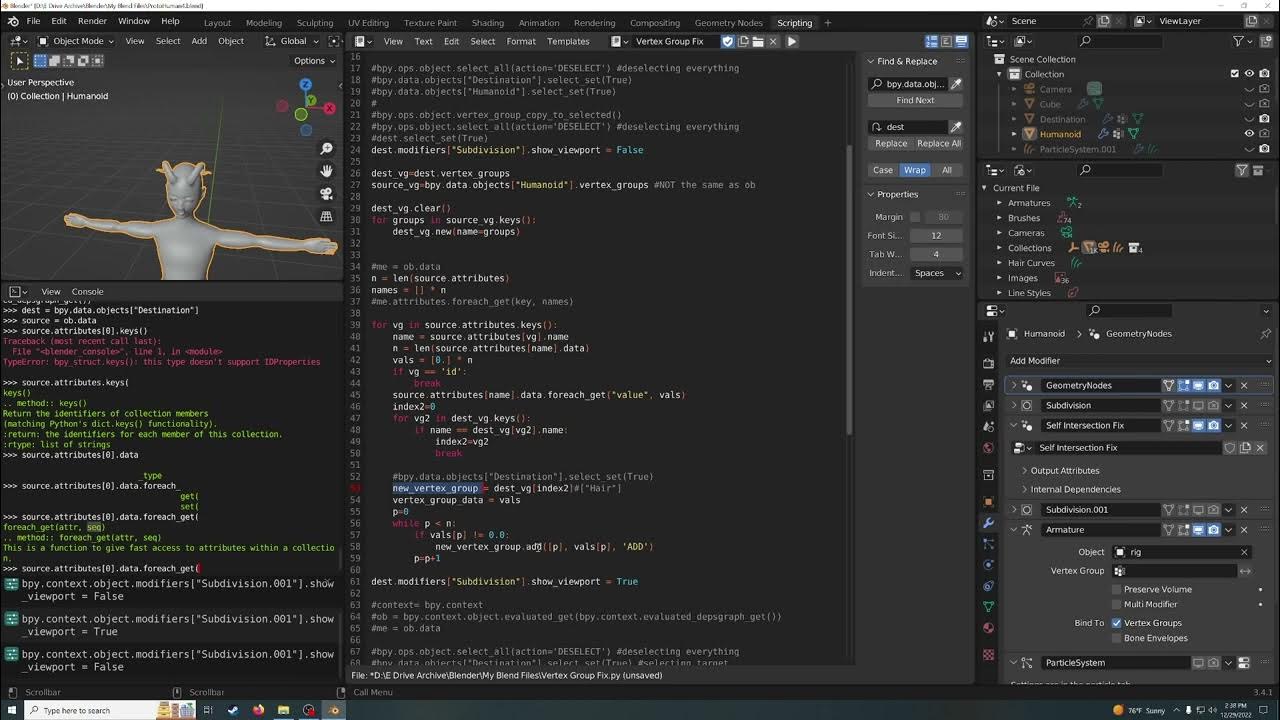The height and width of the screenshot is (720, 1280).
Task: Open the object data properties tab
Action: [x=989, y=607]
